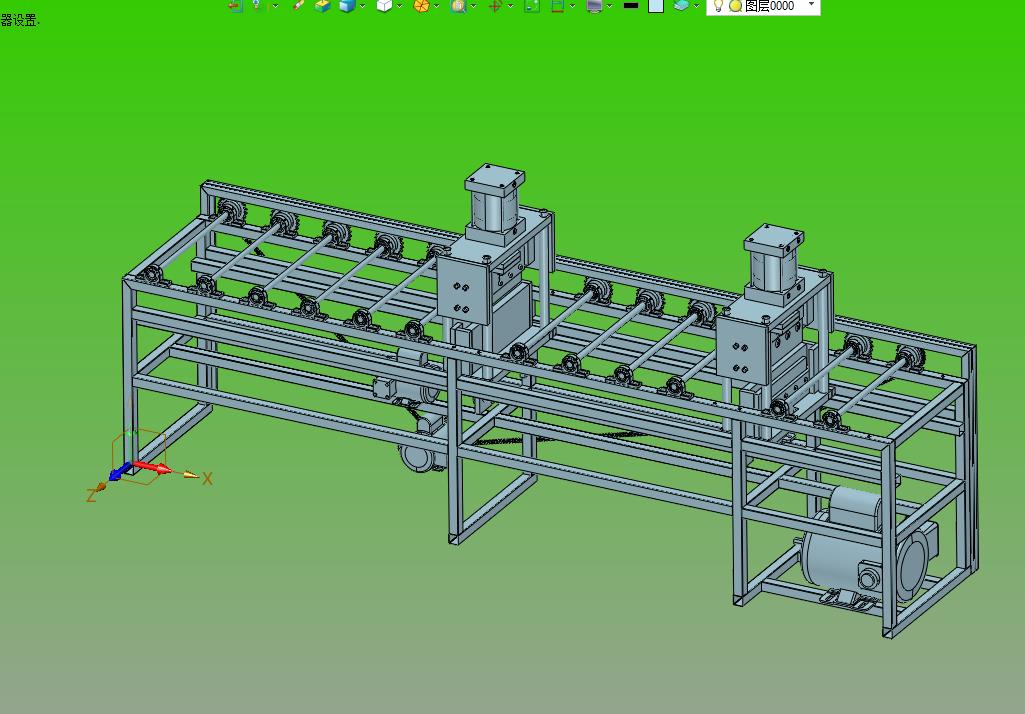The height and width of the screenshot is (714, 1025).
Task: Click the stacked layers icon
Action: pos(681,5)
